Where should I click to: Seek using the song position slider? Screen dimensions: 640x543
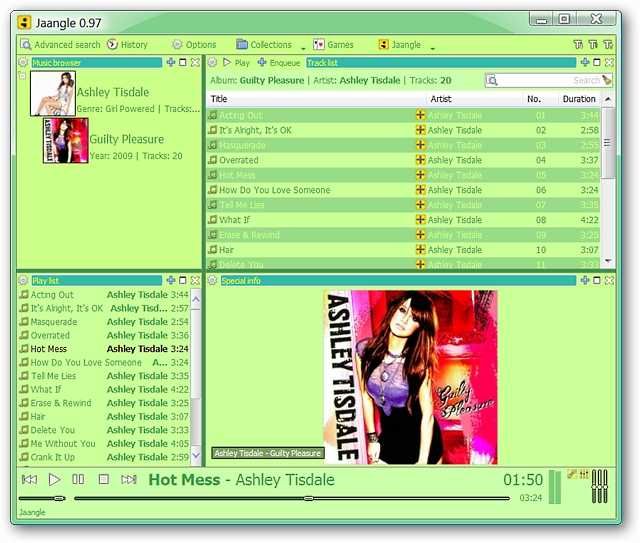(x=292, y=498)
